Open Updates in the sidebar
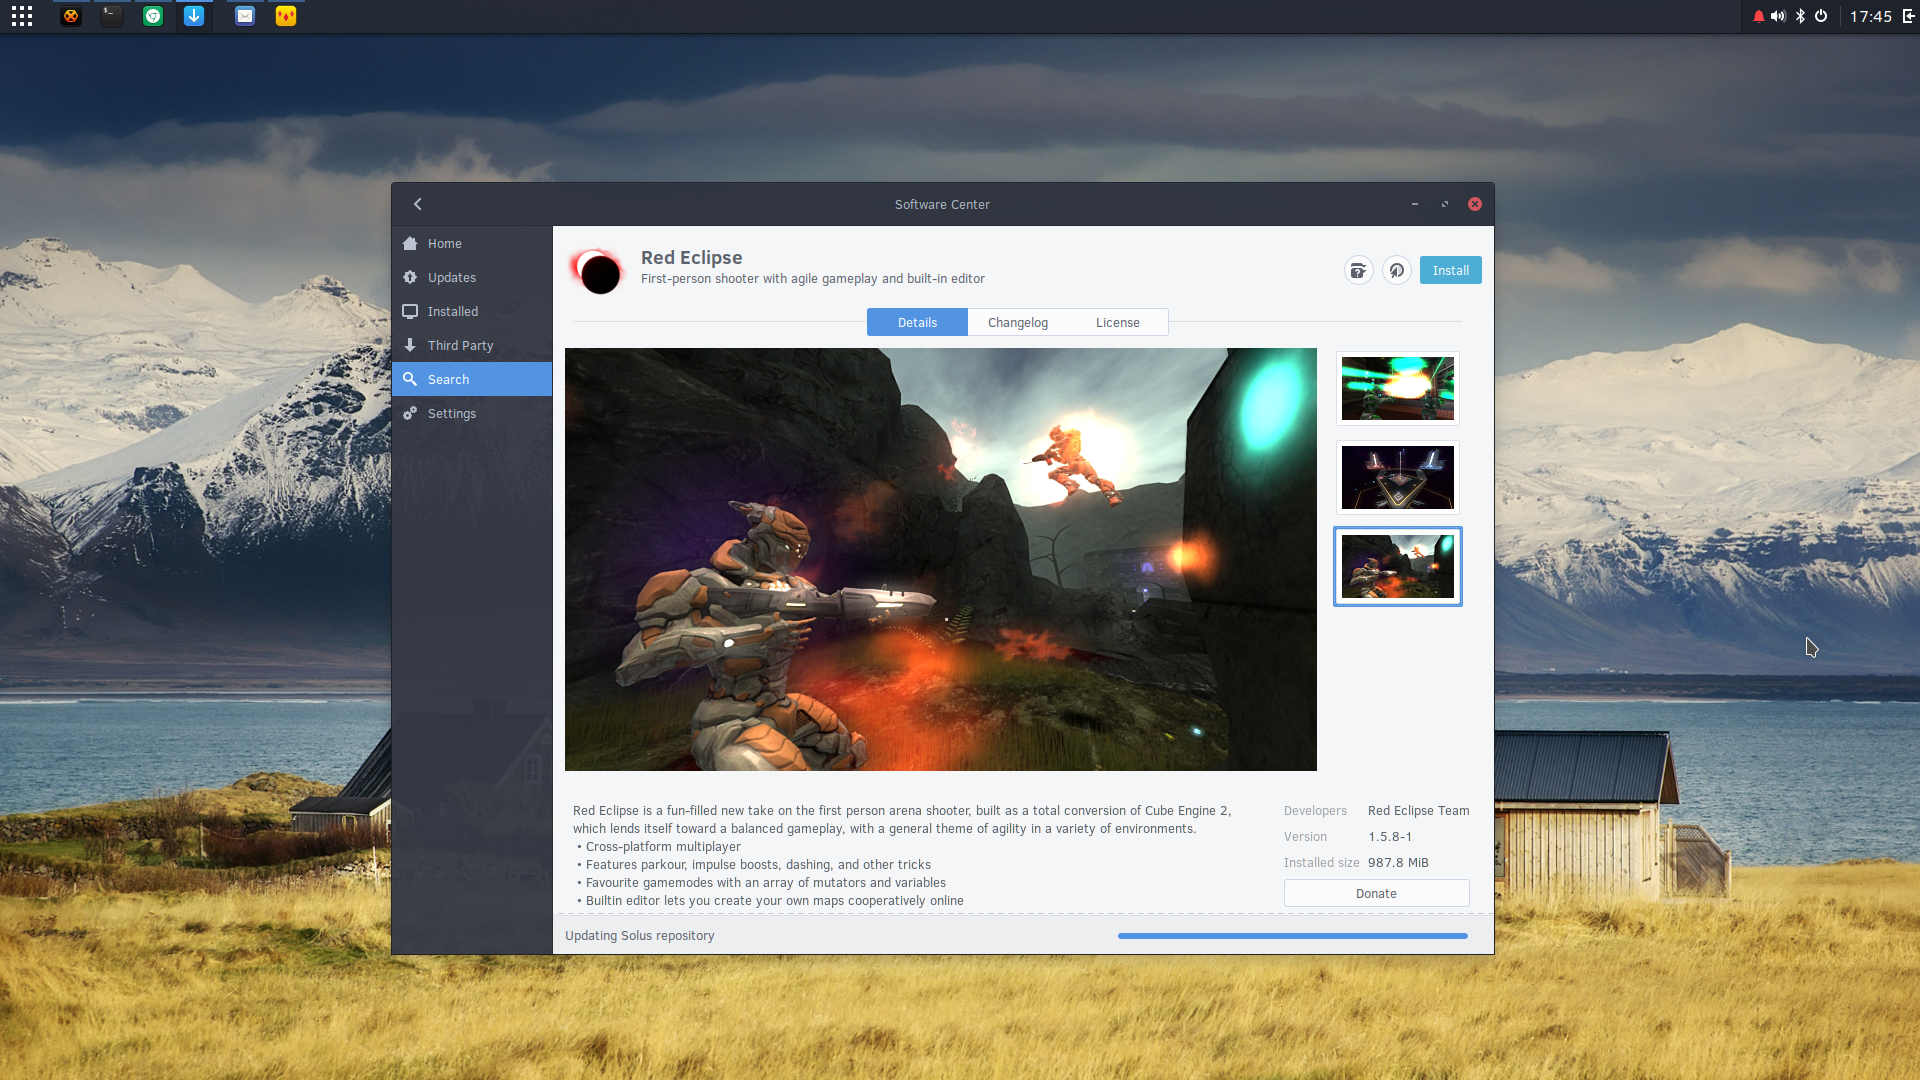Screen dimensions: 1920x1080 [472, 278]
